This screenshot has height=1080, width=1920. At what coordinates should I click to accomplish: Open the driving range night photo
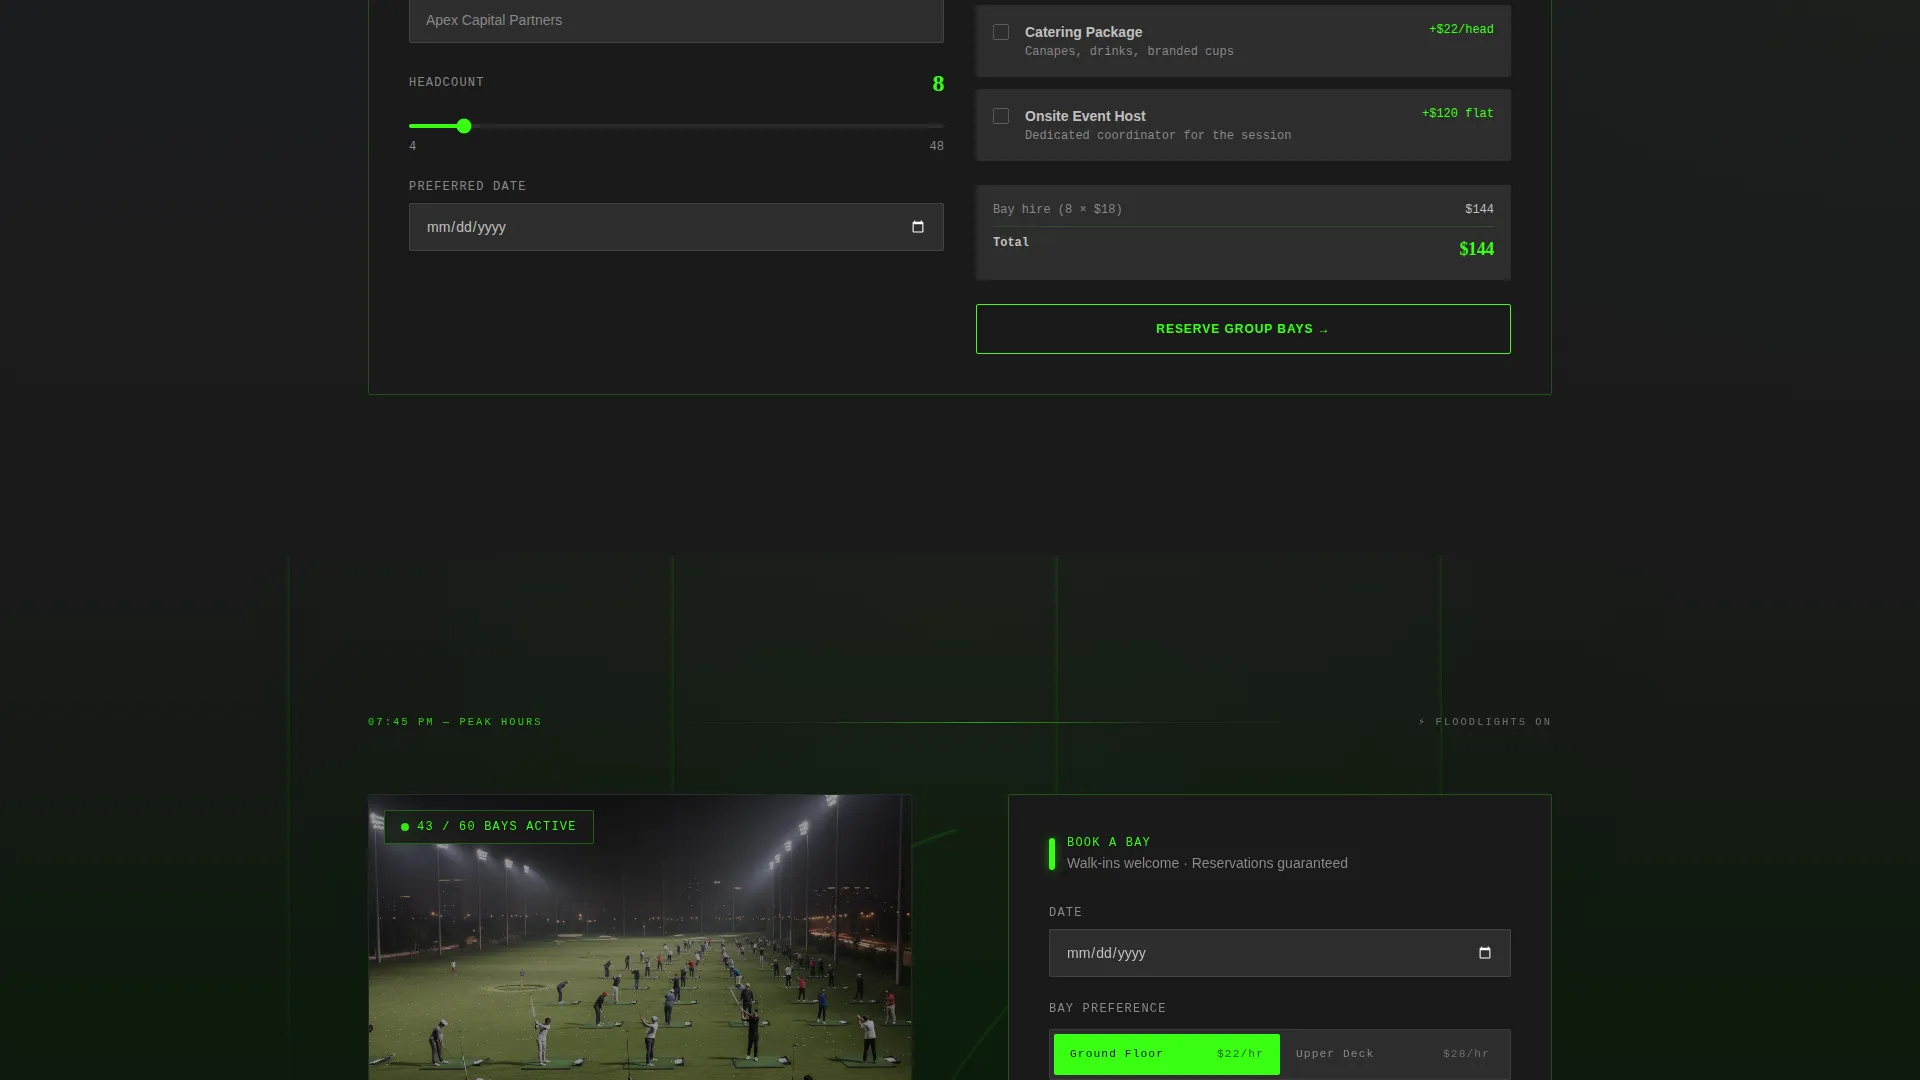pos(640,938)
